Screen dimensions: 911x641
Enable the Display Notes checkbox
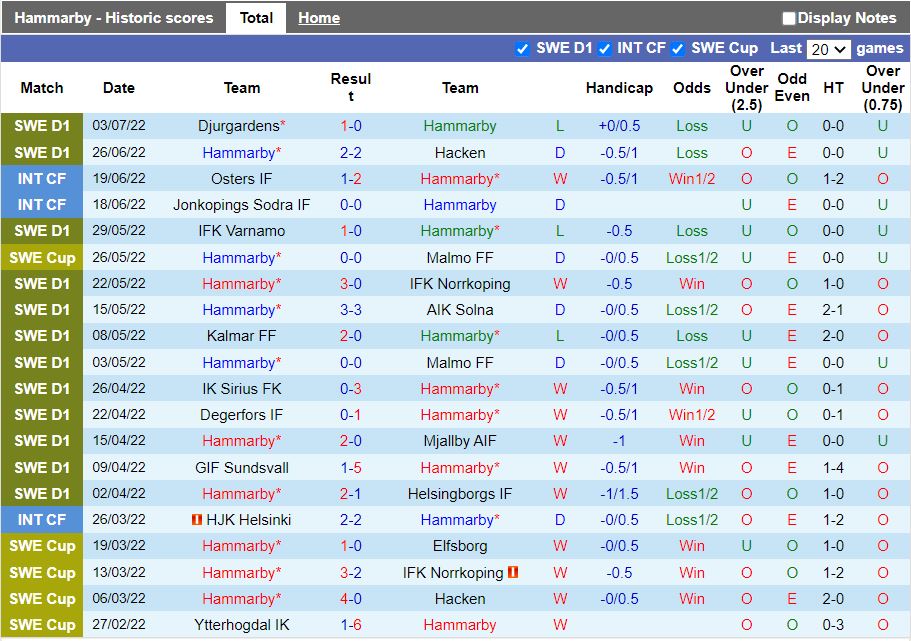coord(789,17)
